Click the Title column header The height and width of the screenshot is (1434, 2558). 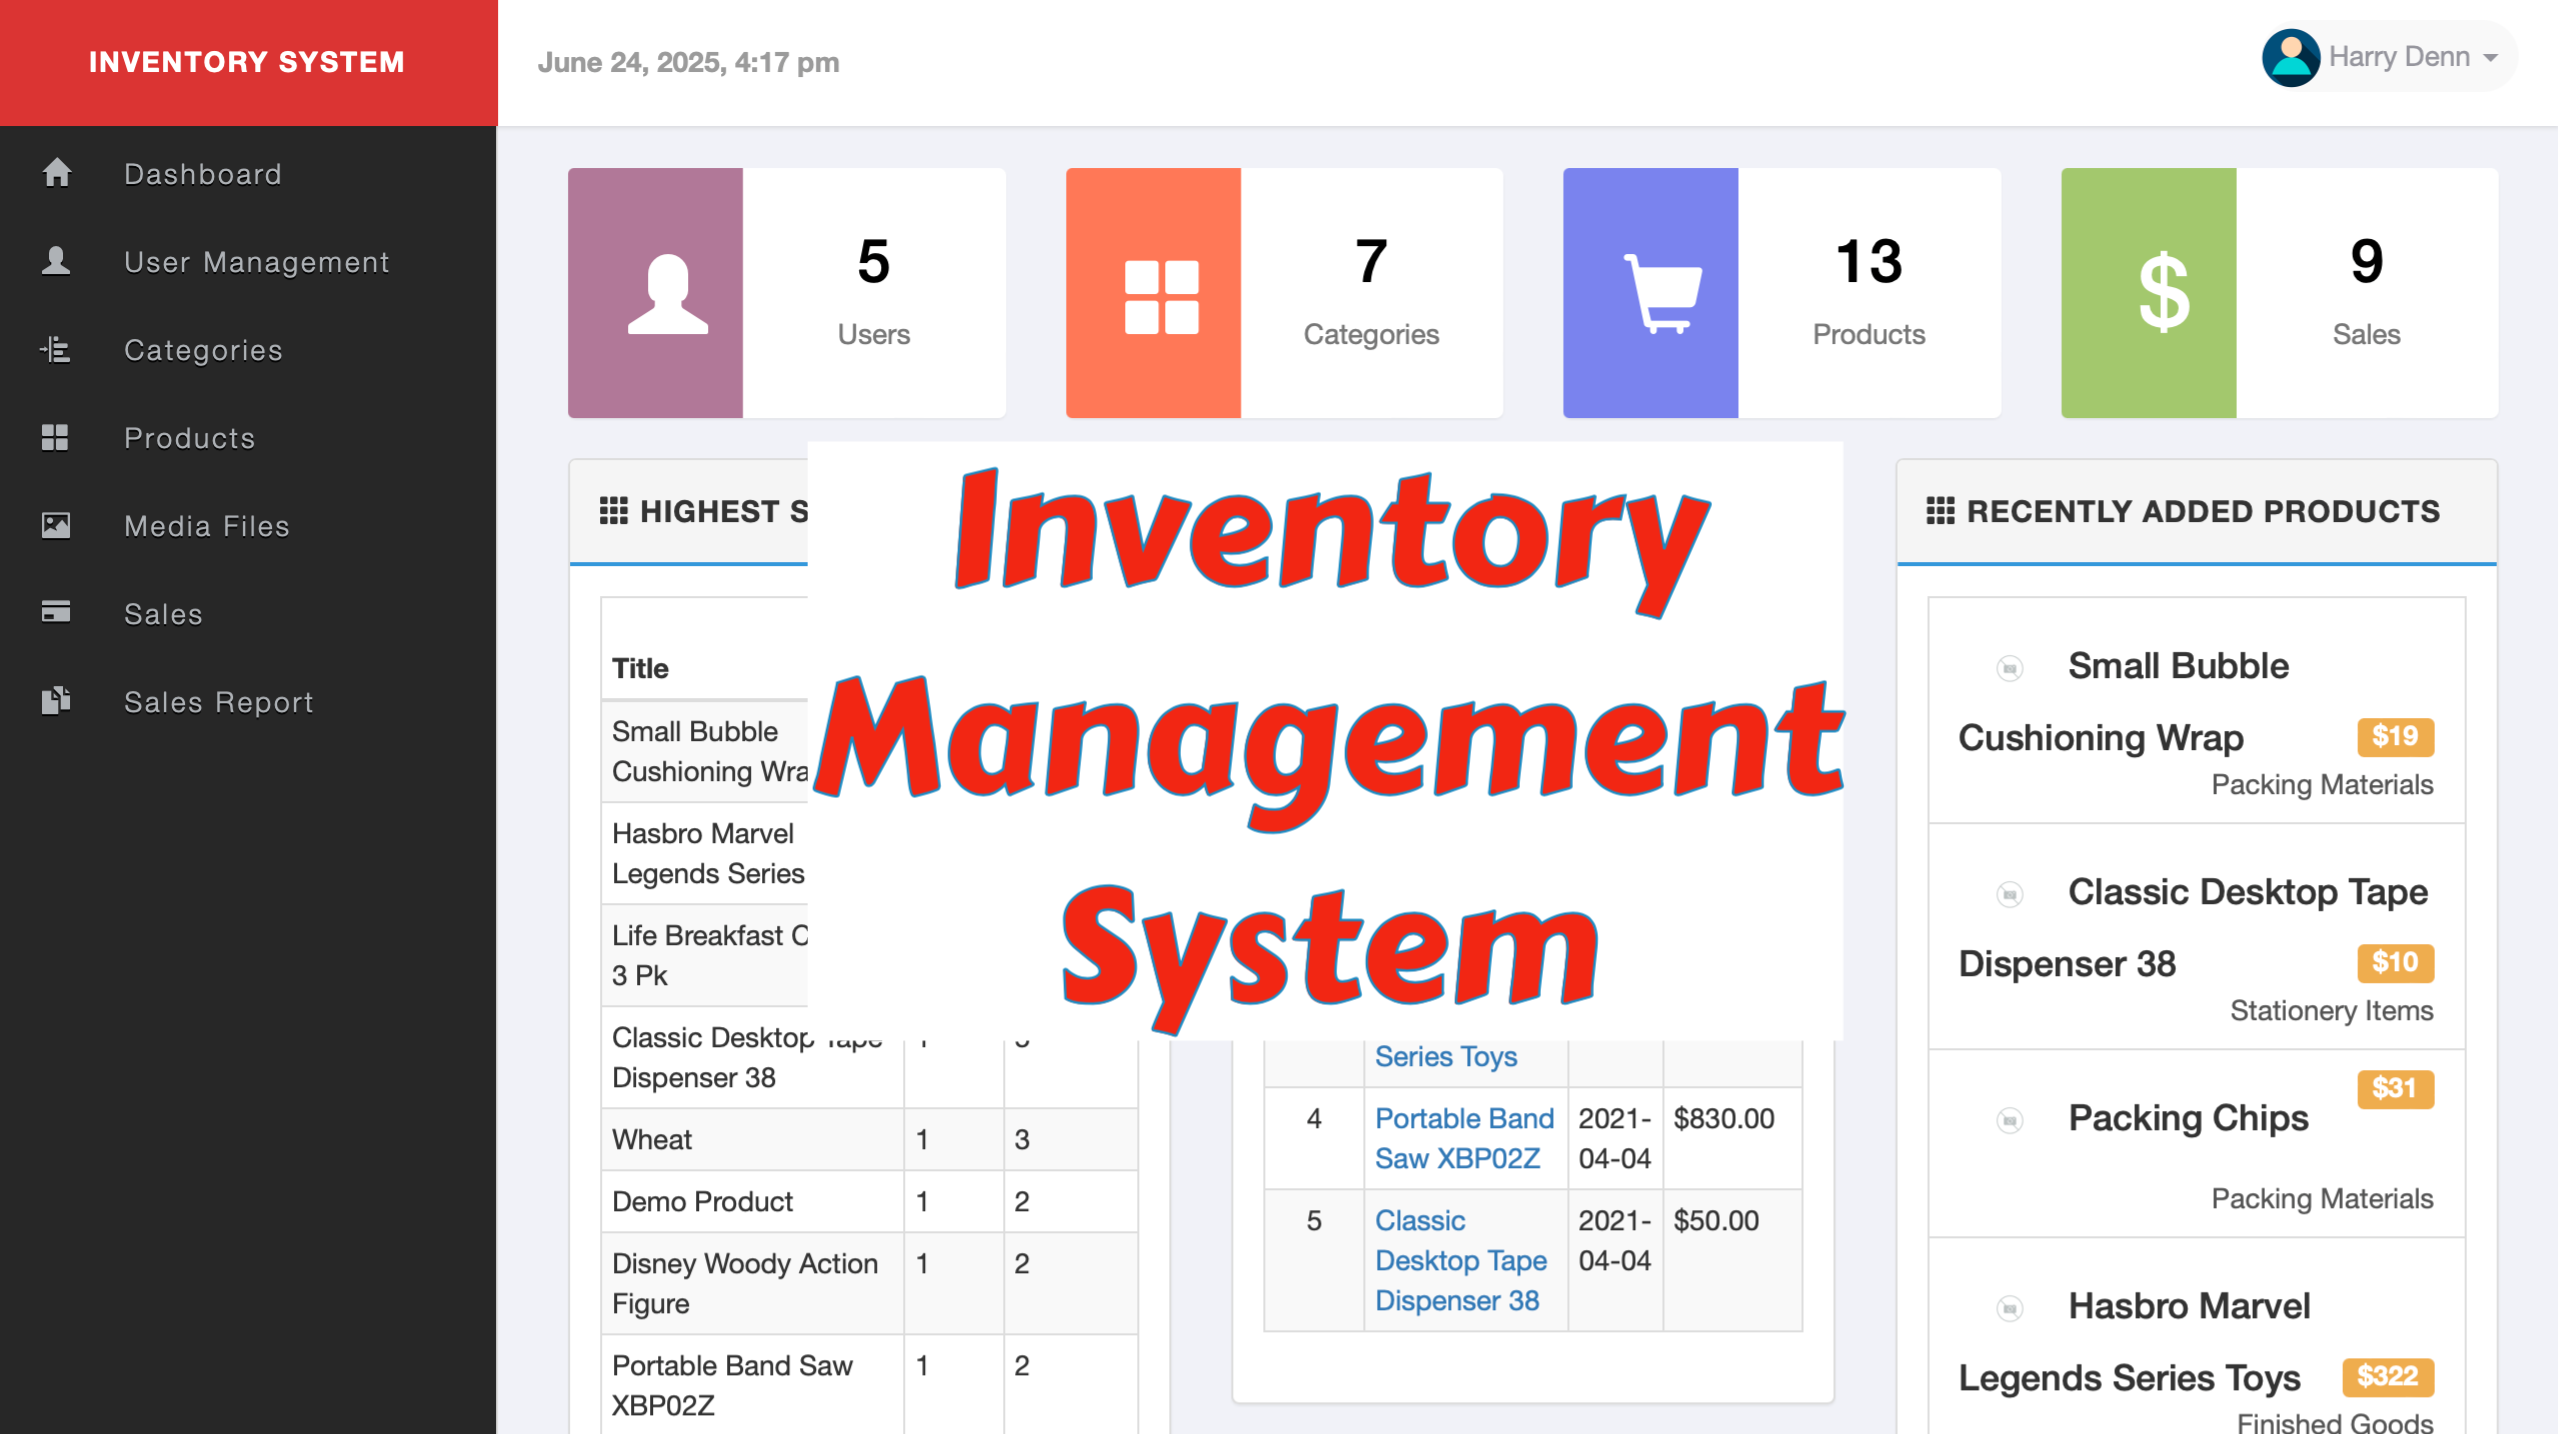(640, 668)
